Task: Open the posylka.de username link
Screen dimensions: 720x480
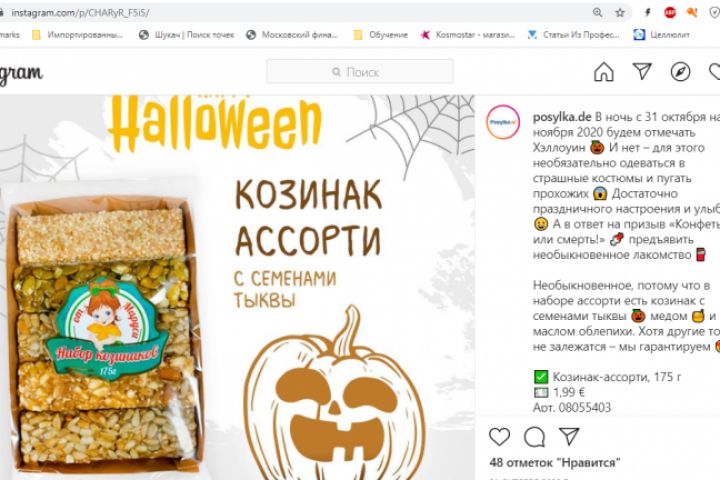Action: pos(562,117)
